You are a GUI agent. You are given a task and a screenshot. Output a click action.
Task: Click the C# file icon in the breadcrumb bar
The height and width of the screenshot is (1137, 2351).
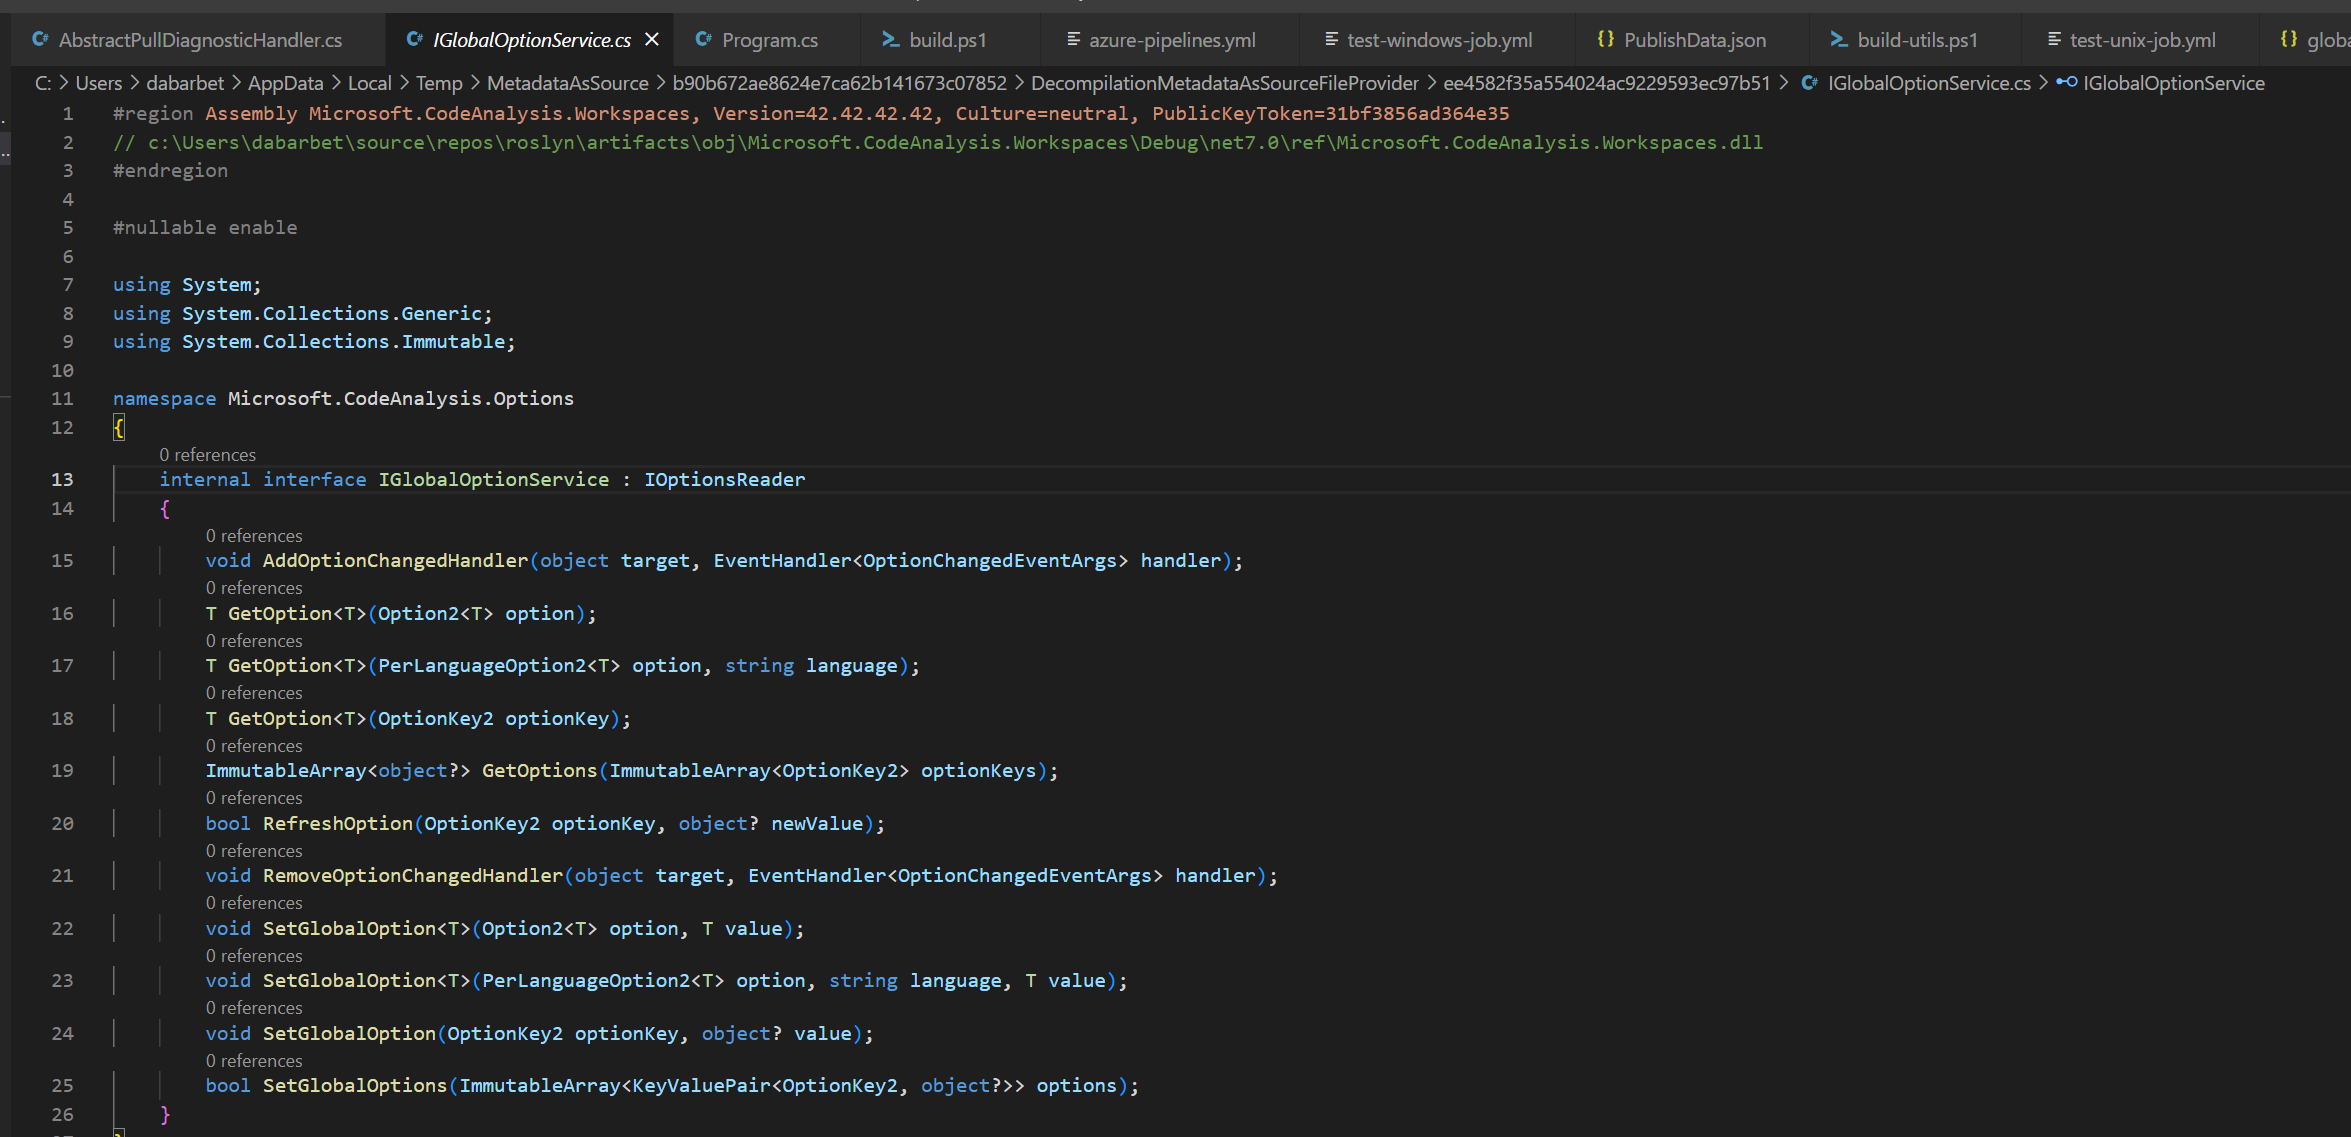(1810, 83)
